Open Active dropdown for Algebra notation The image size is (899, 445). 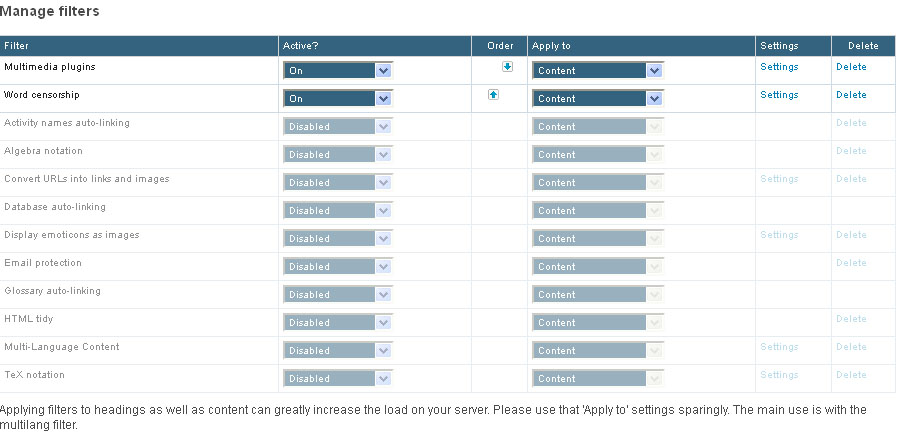[x=338, y=154]
